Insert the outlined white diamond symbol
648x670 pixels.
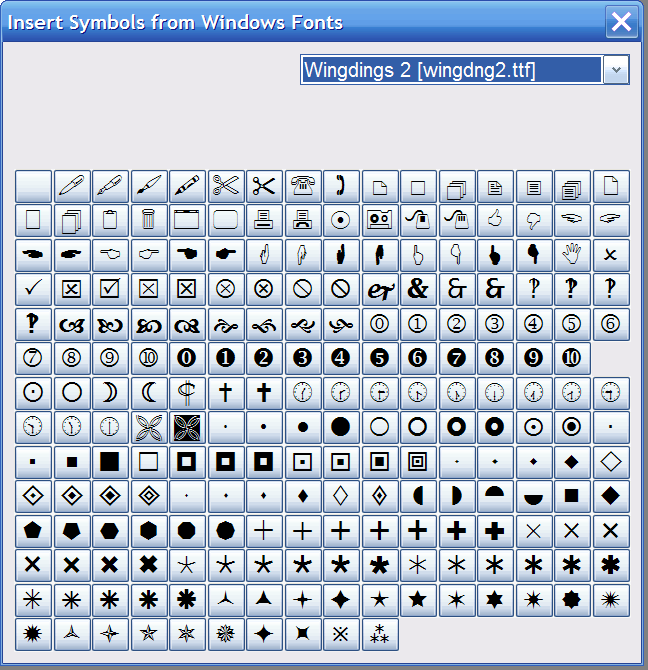tap(610, 461)
